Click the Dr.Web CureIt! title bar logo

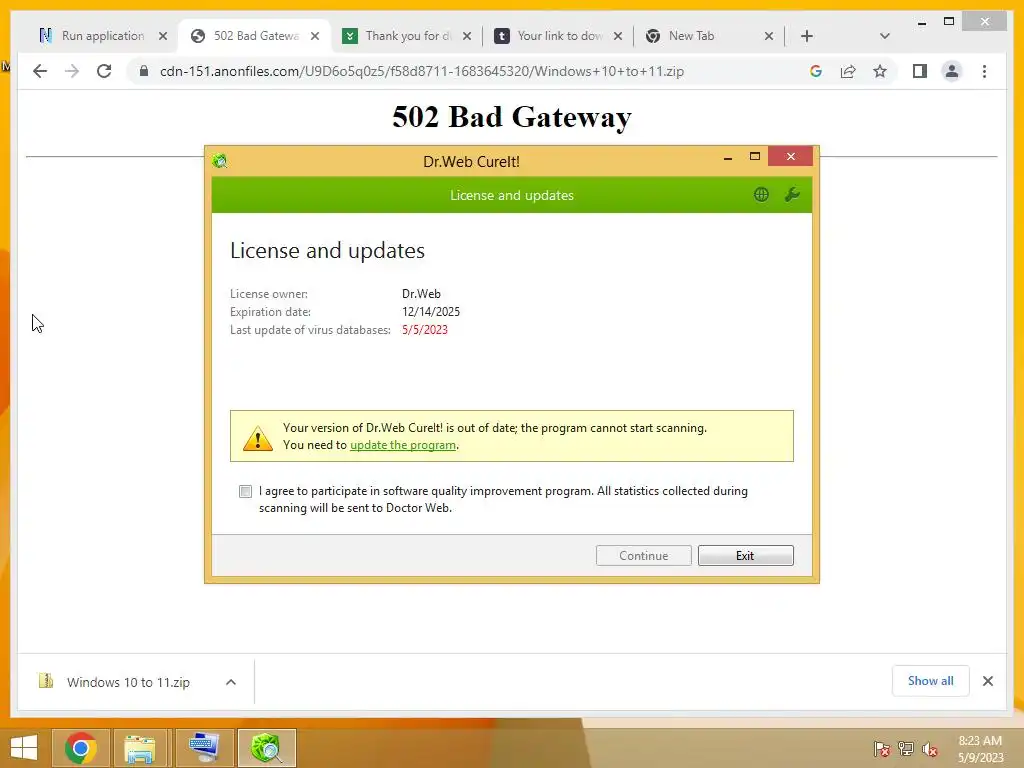tap(220, 161)
